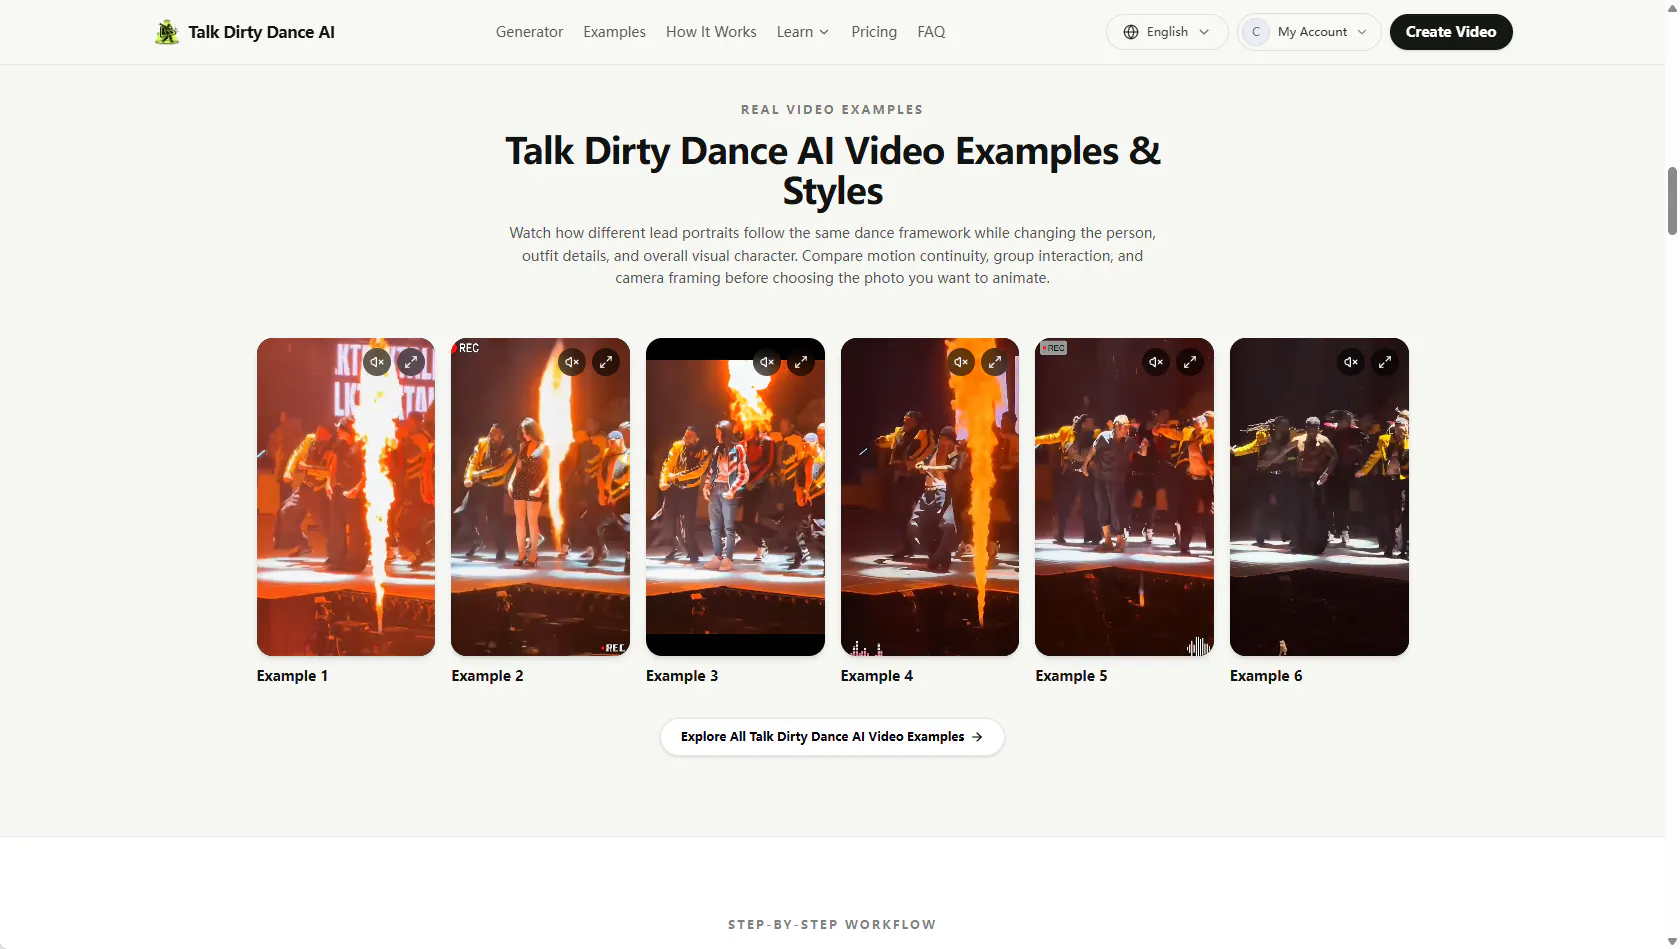This screenshot has width=1680, height=949.
Task: Explore All Talk Dirty Dance AI Video Examples
Action: pyautogui.click(x=832, y=737)
